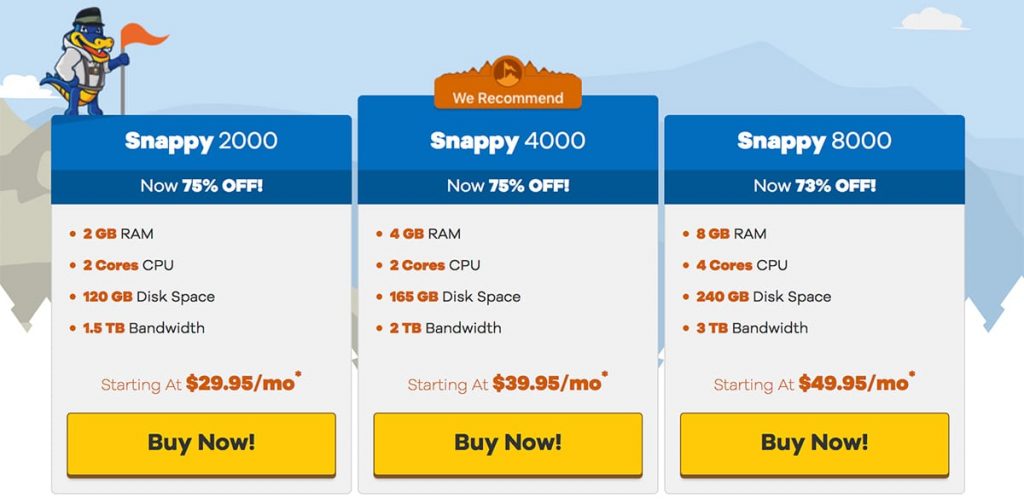Select the Snappy 4000 plan header
This screenshot has width=1024, height=503.
pyautogui.click(x=507, y=141)
